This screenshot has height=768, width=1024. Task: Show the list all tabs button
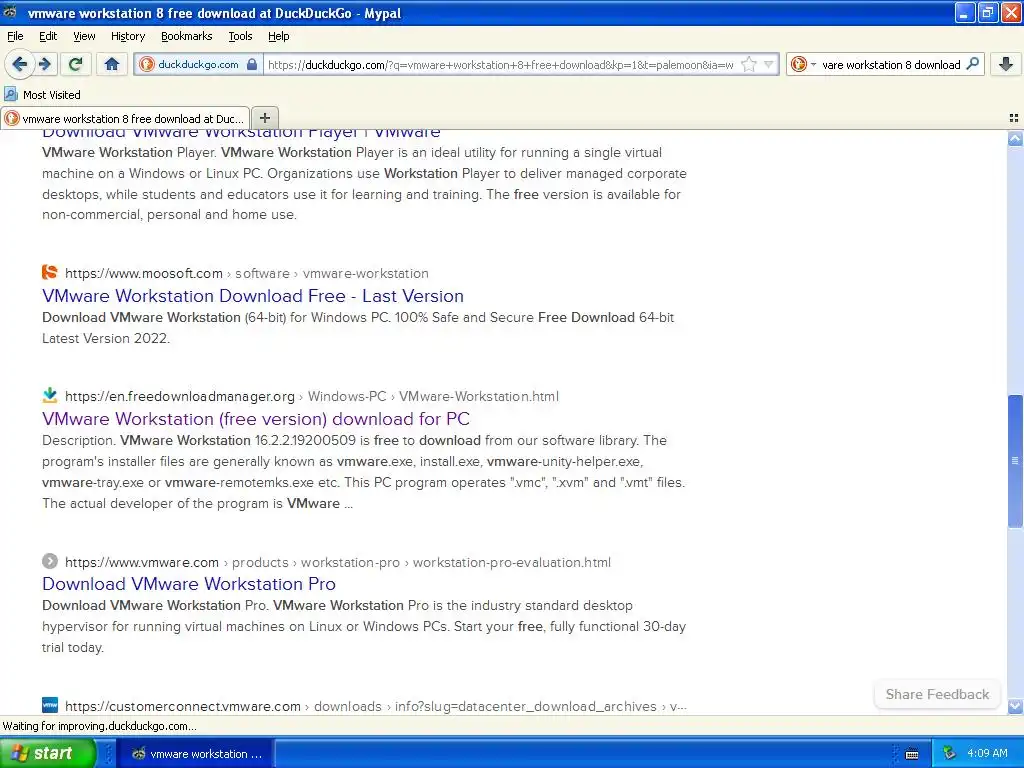(1014, 118)
